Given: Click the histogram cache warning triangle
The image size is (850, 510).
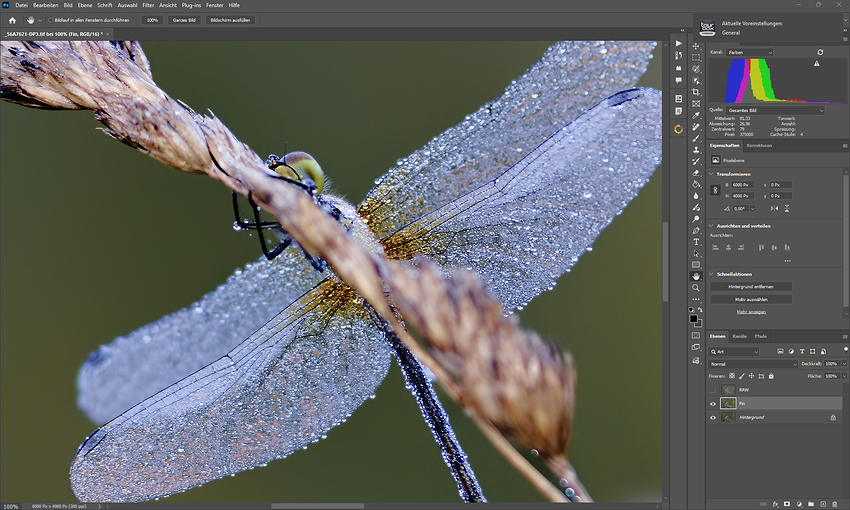Looking at the screenshot, I should click(x=816, y=64).
